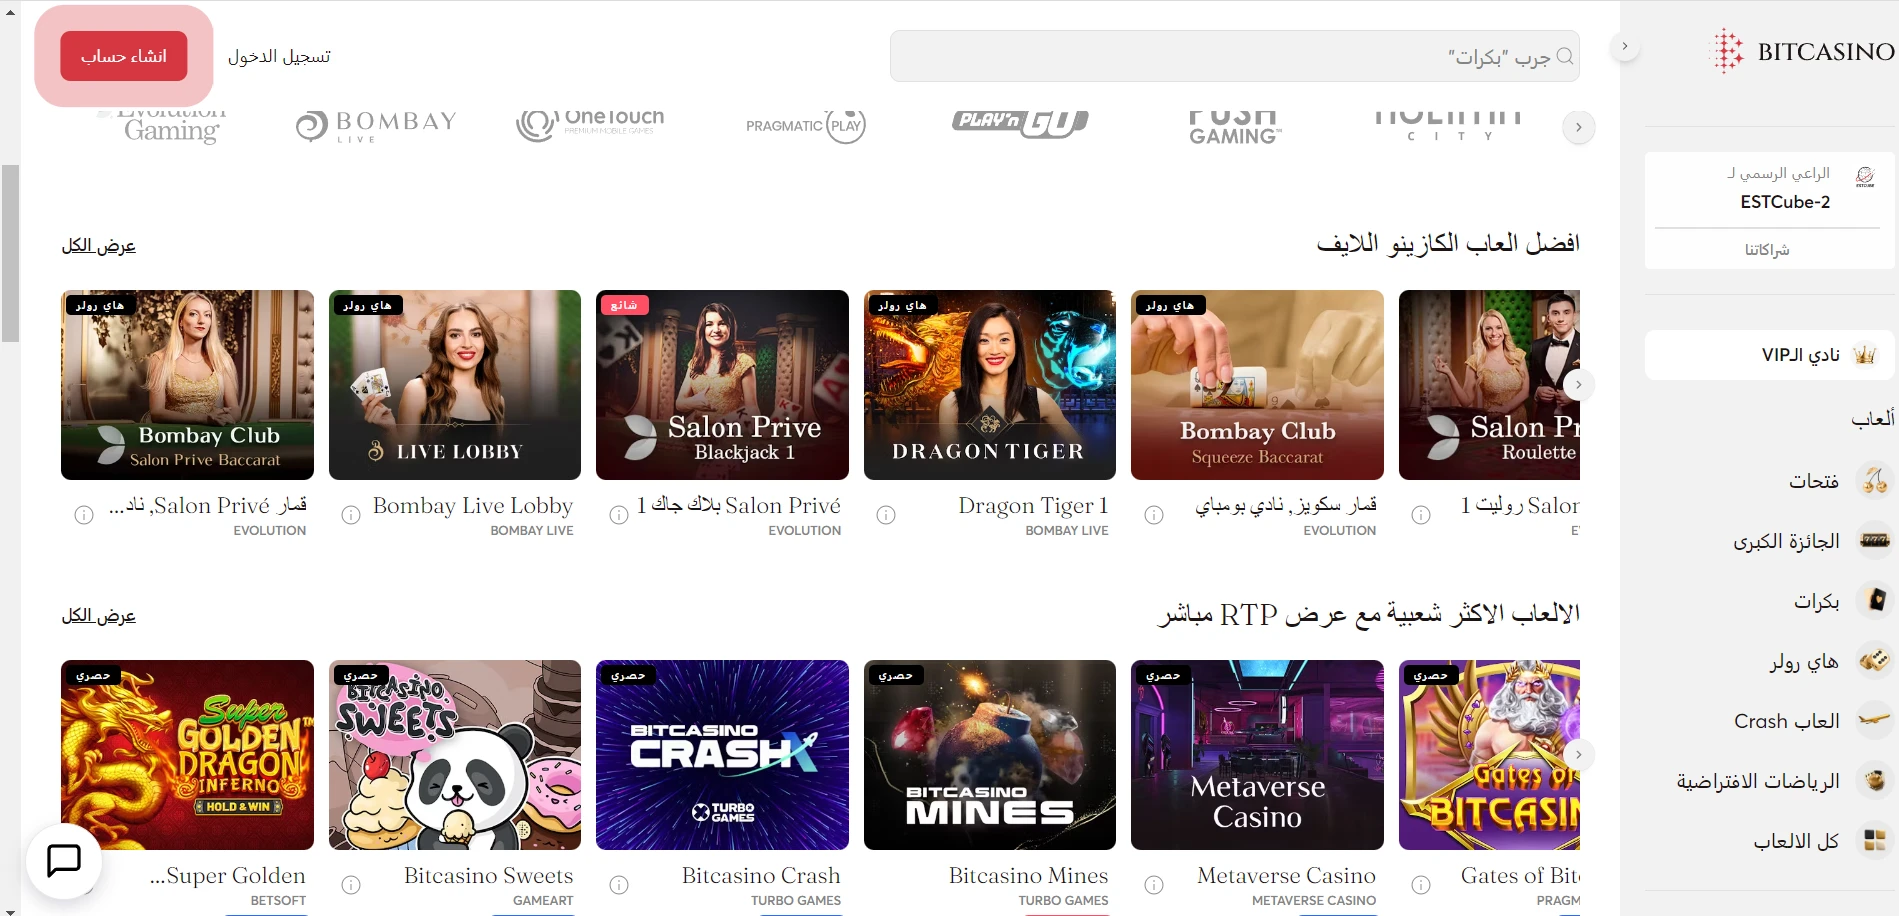Open the virtual sports category
This screenshot has width=1899, height=916.
(1758, 781)
